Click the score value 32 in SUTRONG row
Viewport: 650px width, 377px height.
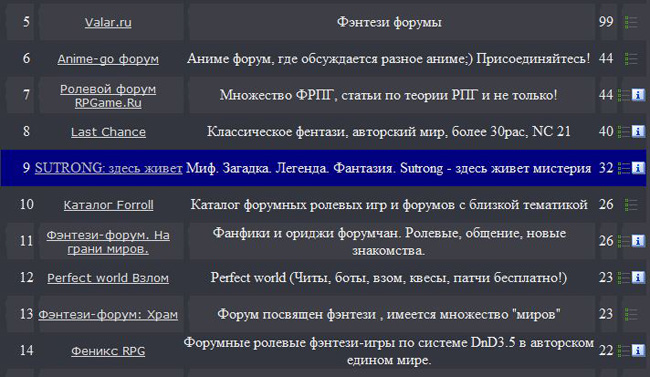pos(606,168)
